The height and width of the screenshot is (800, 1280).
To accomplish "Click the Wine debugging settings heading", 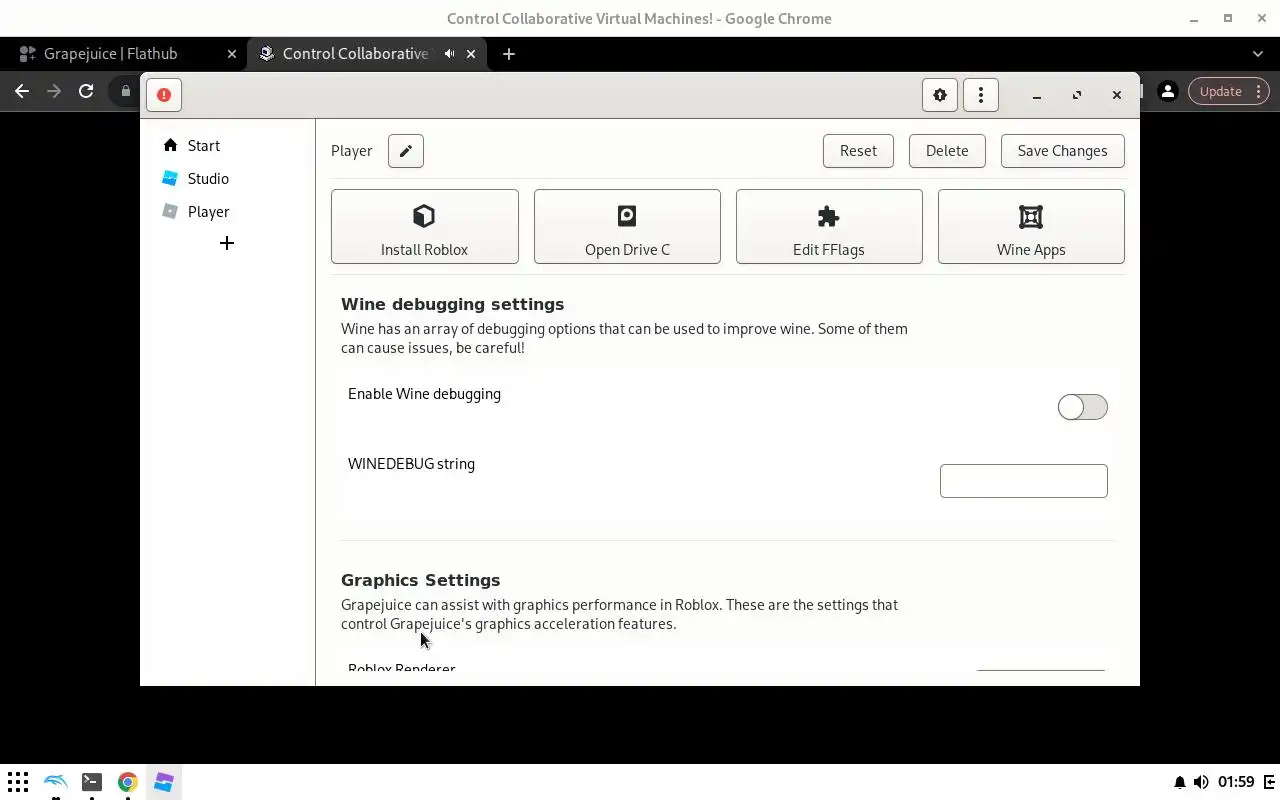I will coord(452,304).
